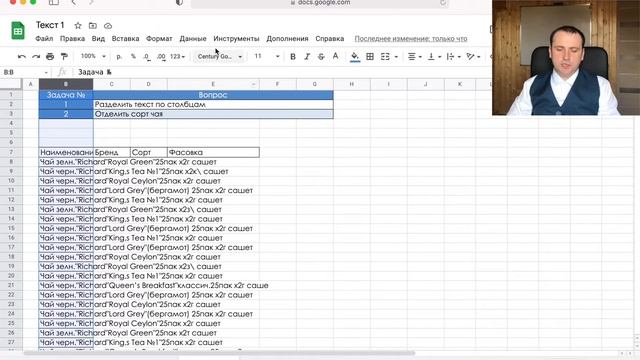Open the Дополнения menu
The image size is (640, 360).
[287, 39]
